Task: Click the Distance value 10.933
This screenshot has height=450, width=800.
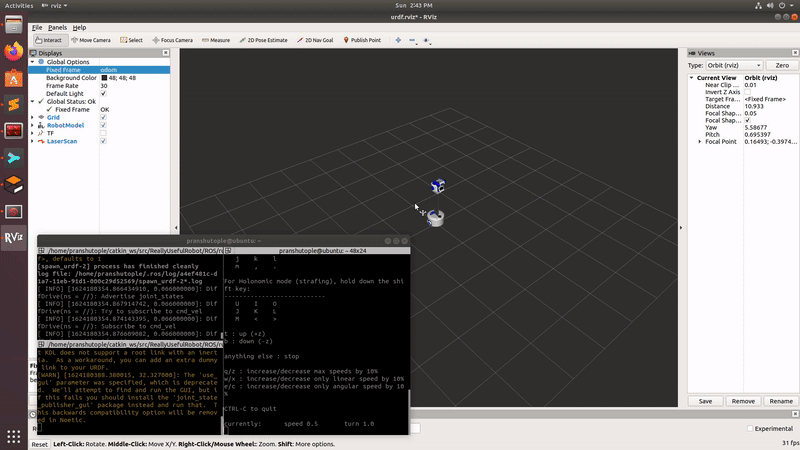Action: click(754, 106)
